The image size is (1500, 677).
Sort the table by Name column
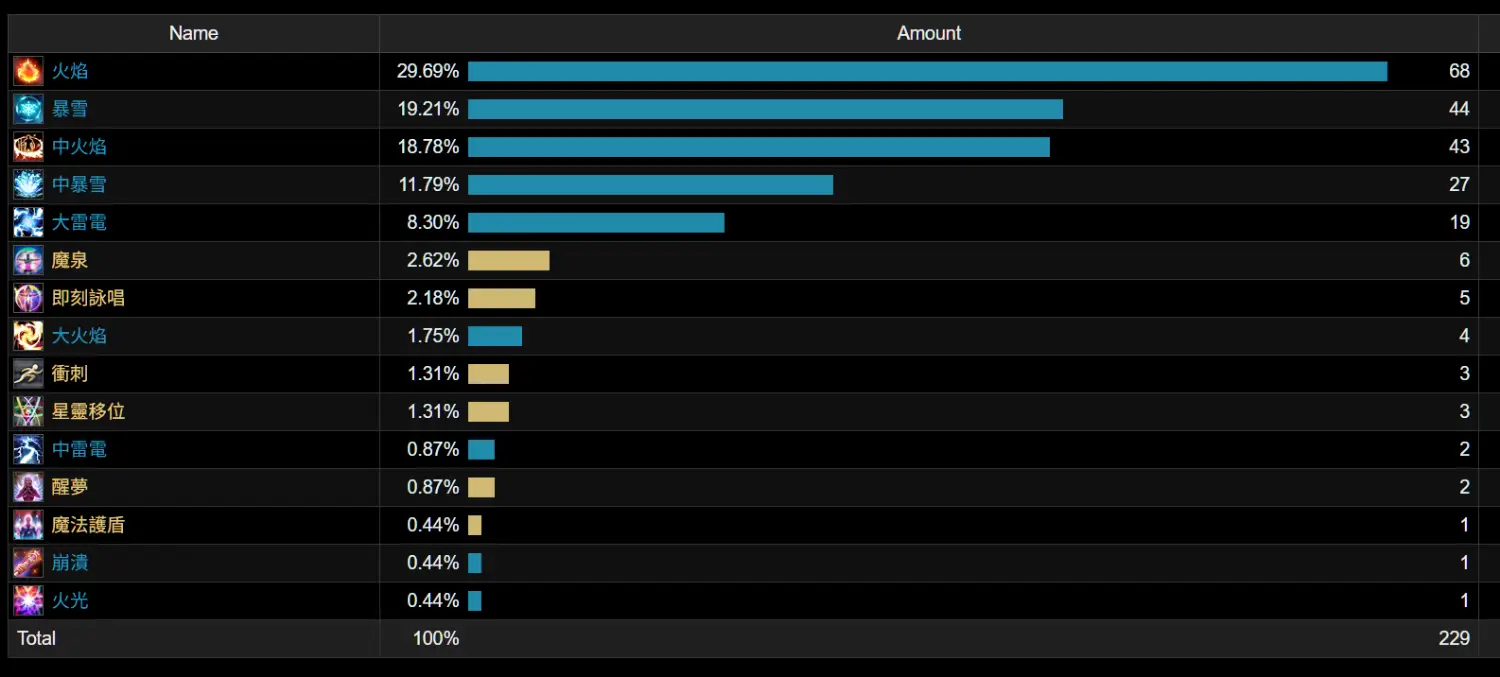click(193, 33)
